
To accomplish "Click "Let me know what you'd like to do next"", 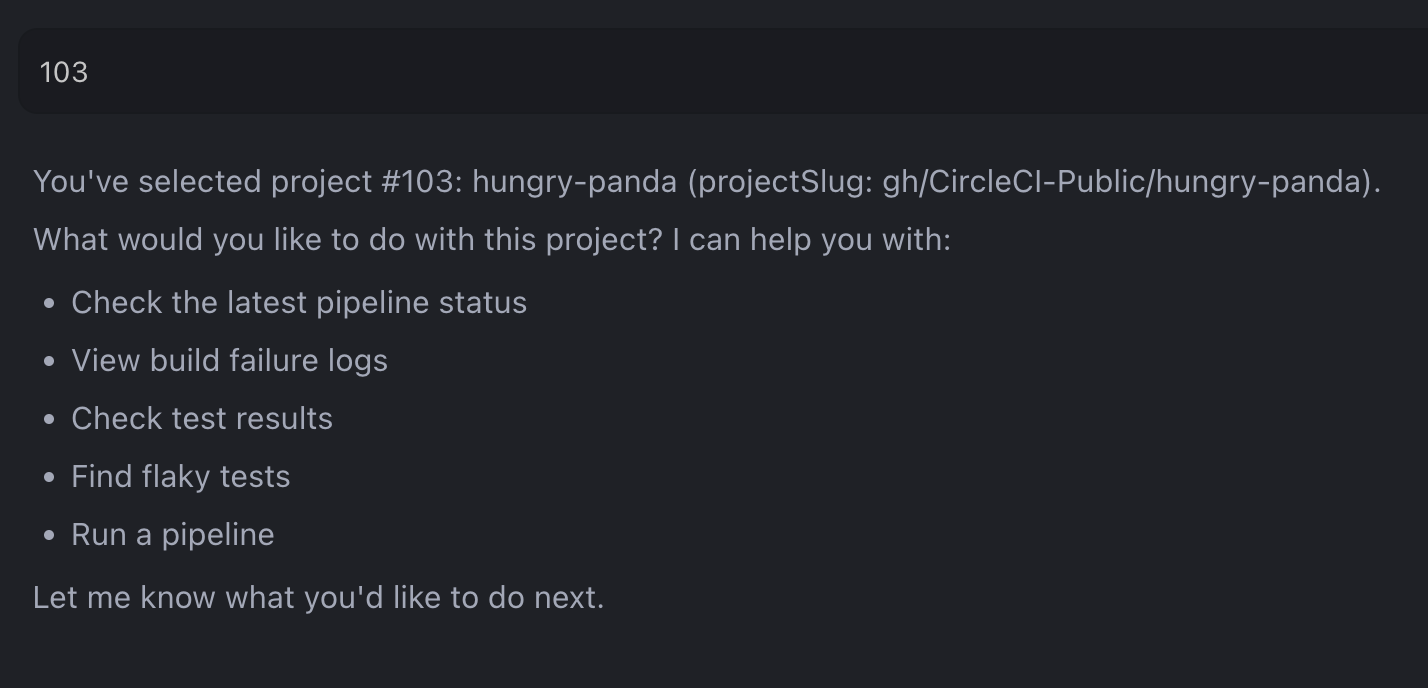I will pos(320,597).
